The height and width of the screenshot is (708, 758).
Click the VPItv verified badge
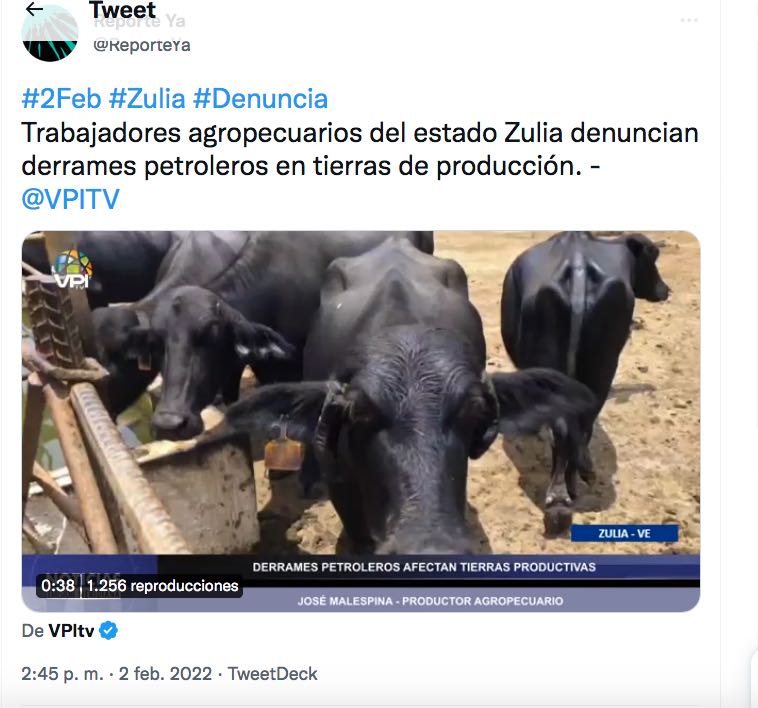108,631
